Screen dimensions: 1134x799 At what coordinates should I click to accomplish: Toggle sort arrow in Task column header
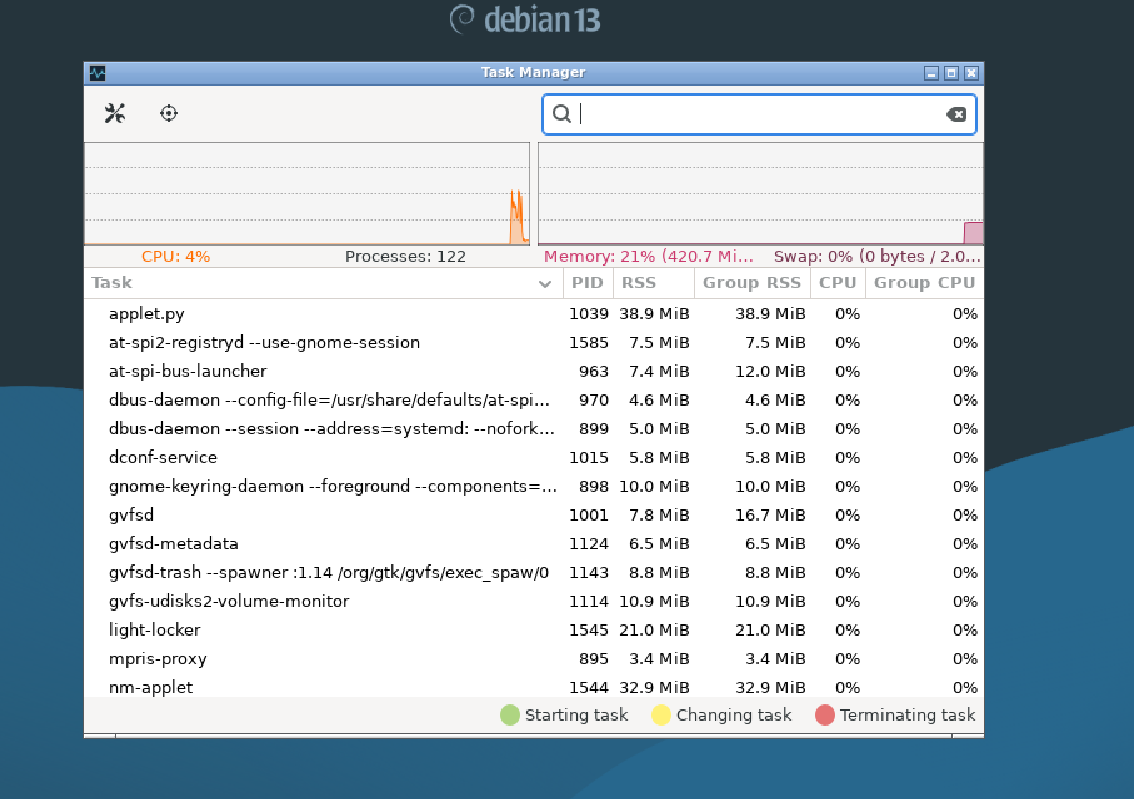[x=545, y=284]
